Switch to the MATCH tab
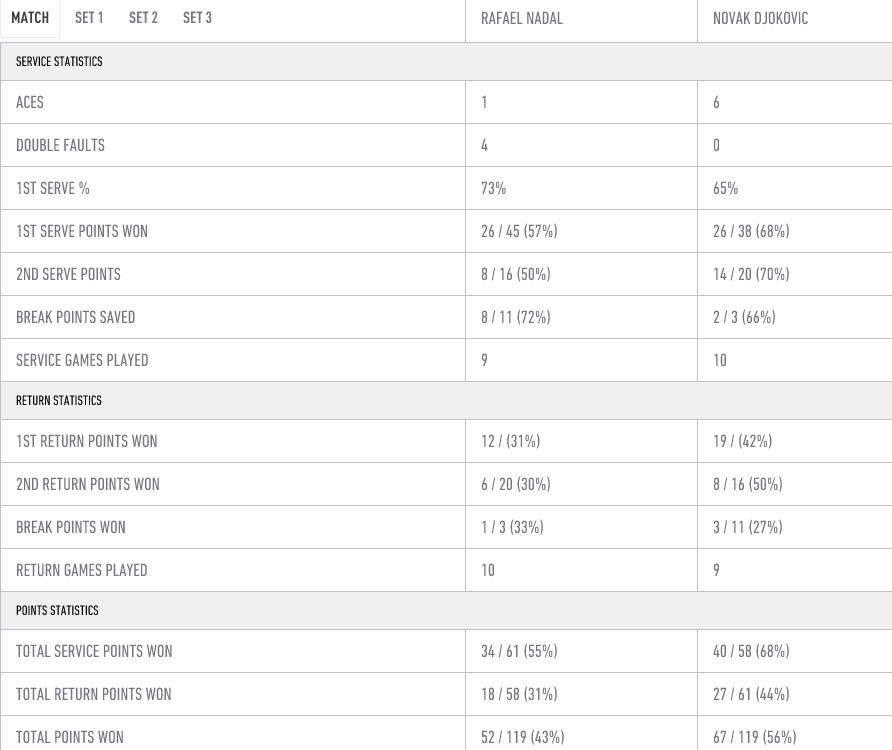Image resolution: width=892 pixels, height=750 pixels. 30,18
